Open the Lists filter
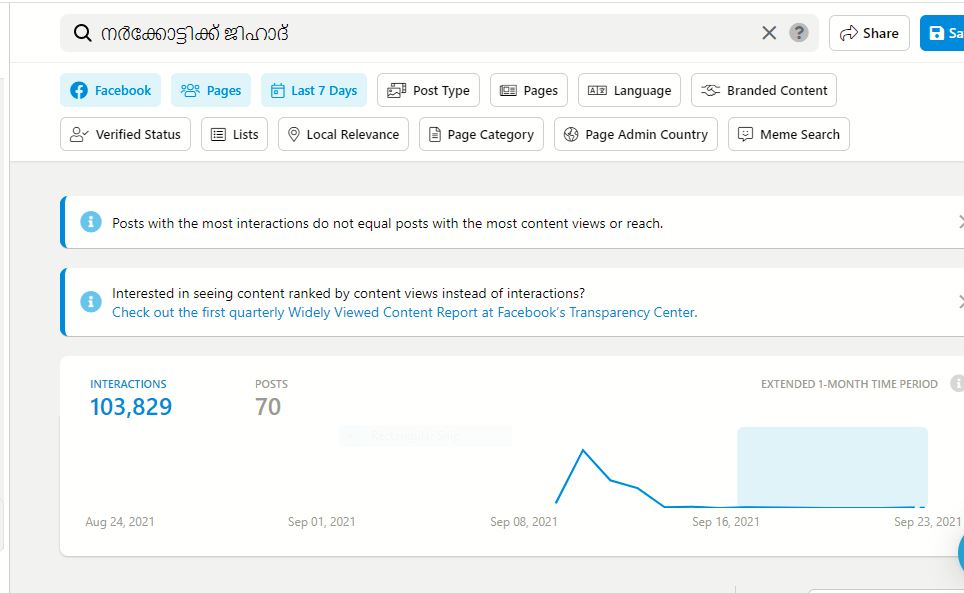Screen dimensions: 964x593 click(234, 134)
